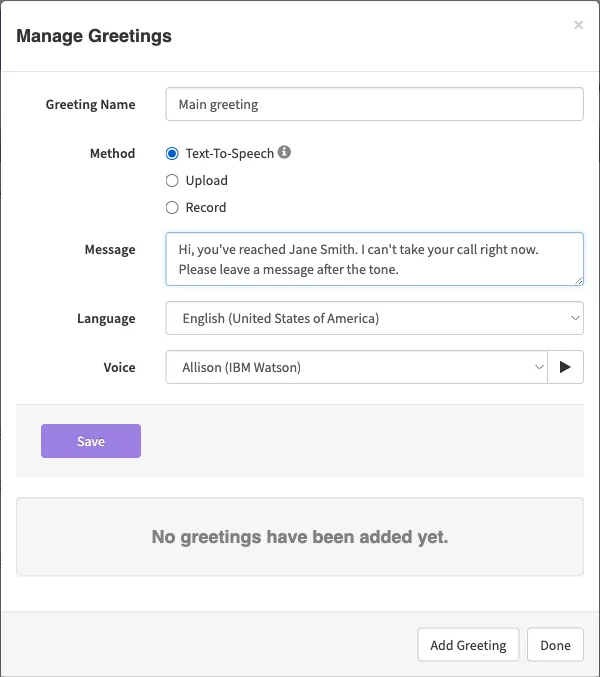Viewport: 600px width, 677px height.
Task: Click the Message label
Action: coord(110,250)
